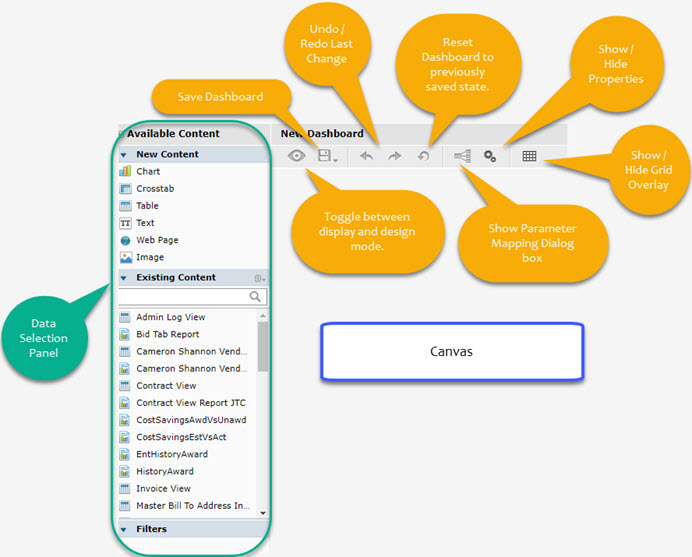Collapse the New Content section

pos(124,155)
